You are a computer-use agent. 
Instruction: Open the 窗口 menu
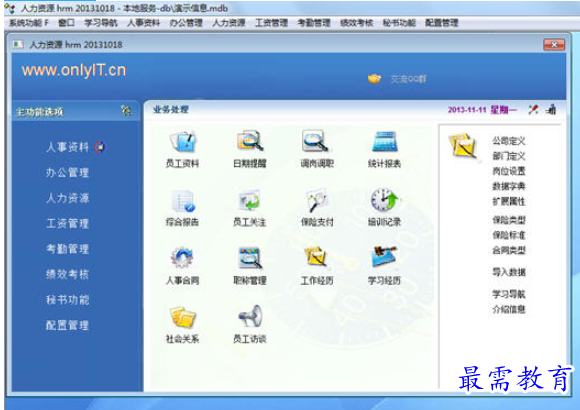67,23
